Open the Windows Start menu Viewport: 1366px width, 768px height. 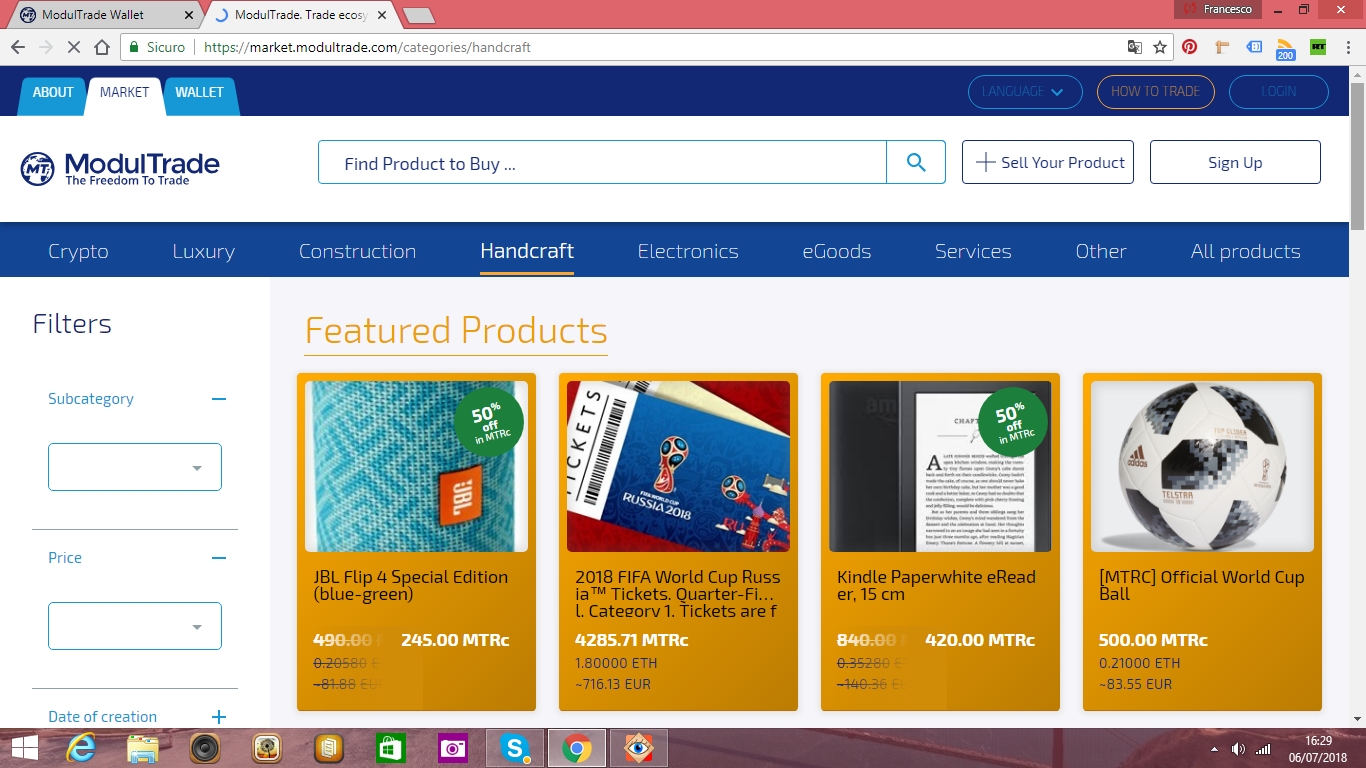[25, 748]
